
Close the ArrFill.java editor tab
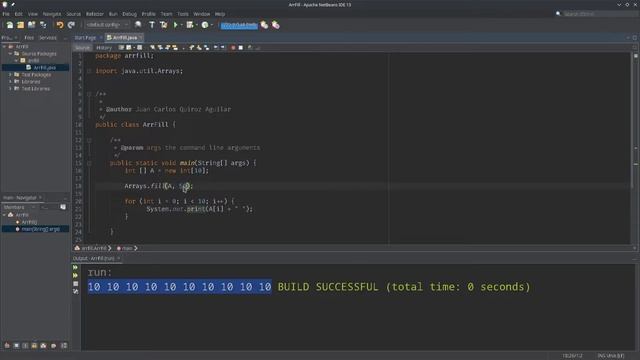tap(141, 38)
